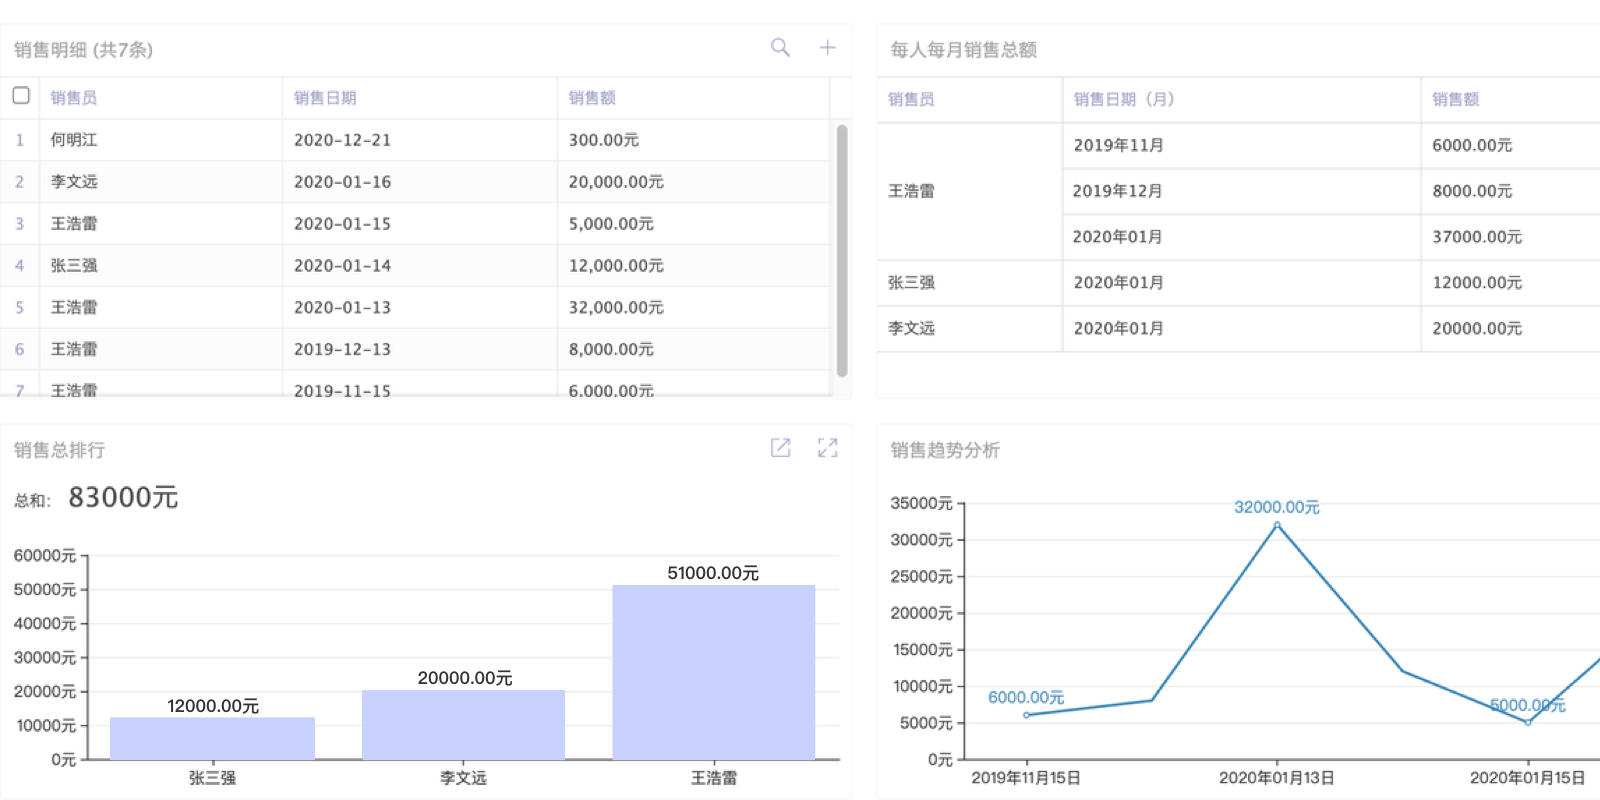This screenshot has width=1600, height=800.
Task: Select the 李文远 bar showing 20000.00元
Action: pyautogui.click(x=463, y=724)
